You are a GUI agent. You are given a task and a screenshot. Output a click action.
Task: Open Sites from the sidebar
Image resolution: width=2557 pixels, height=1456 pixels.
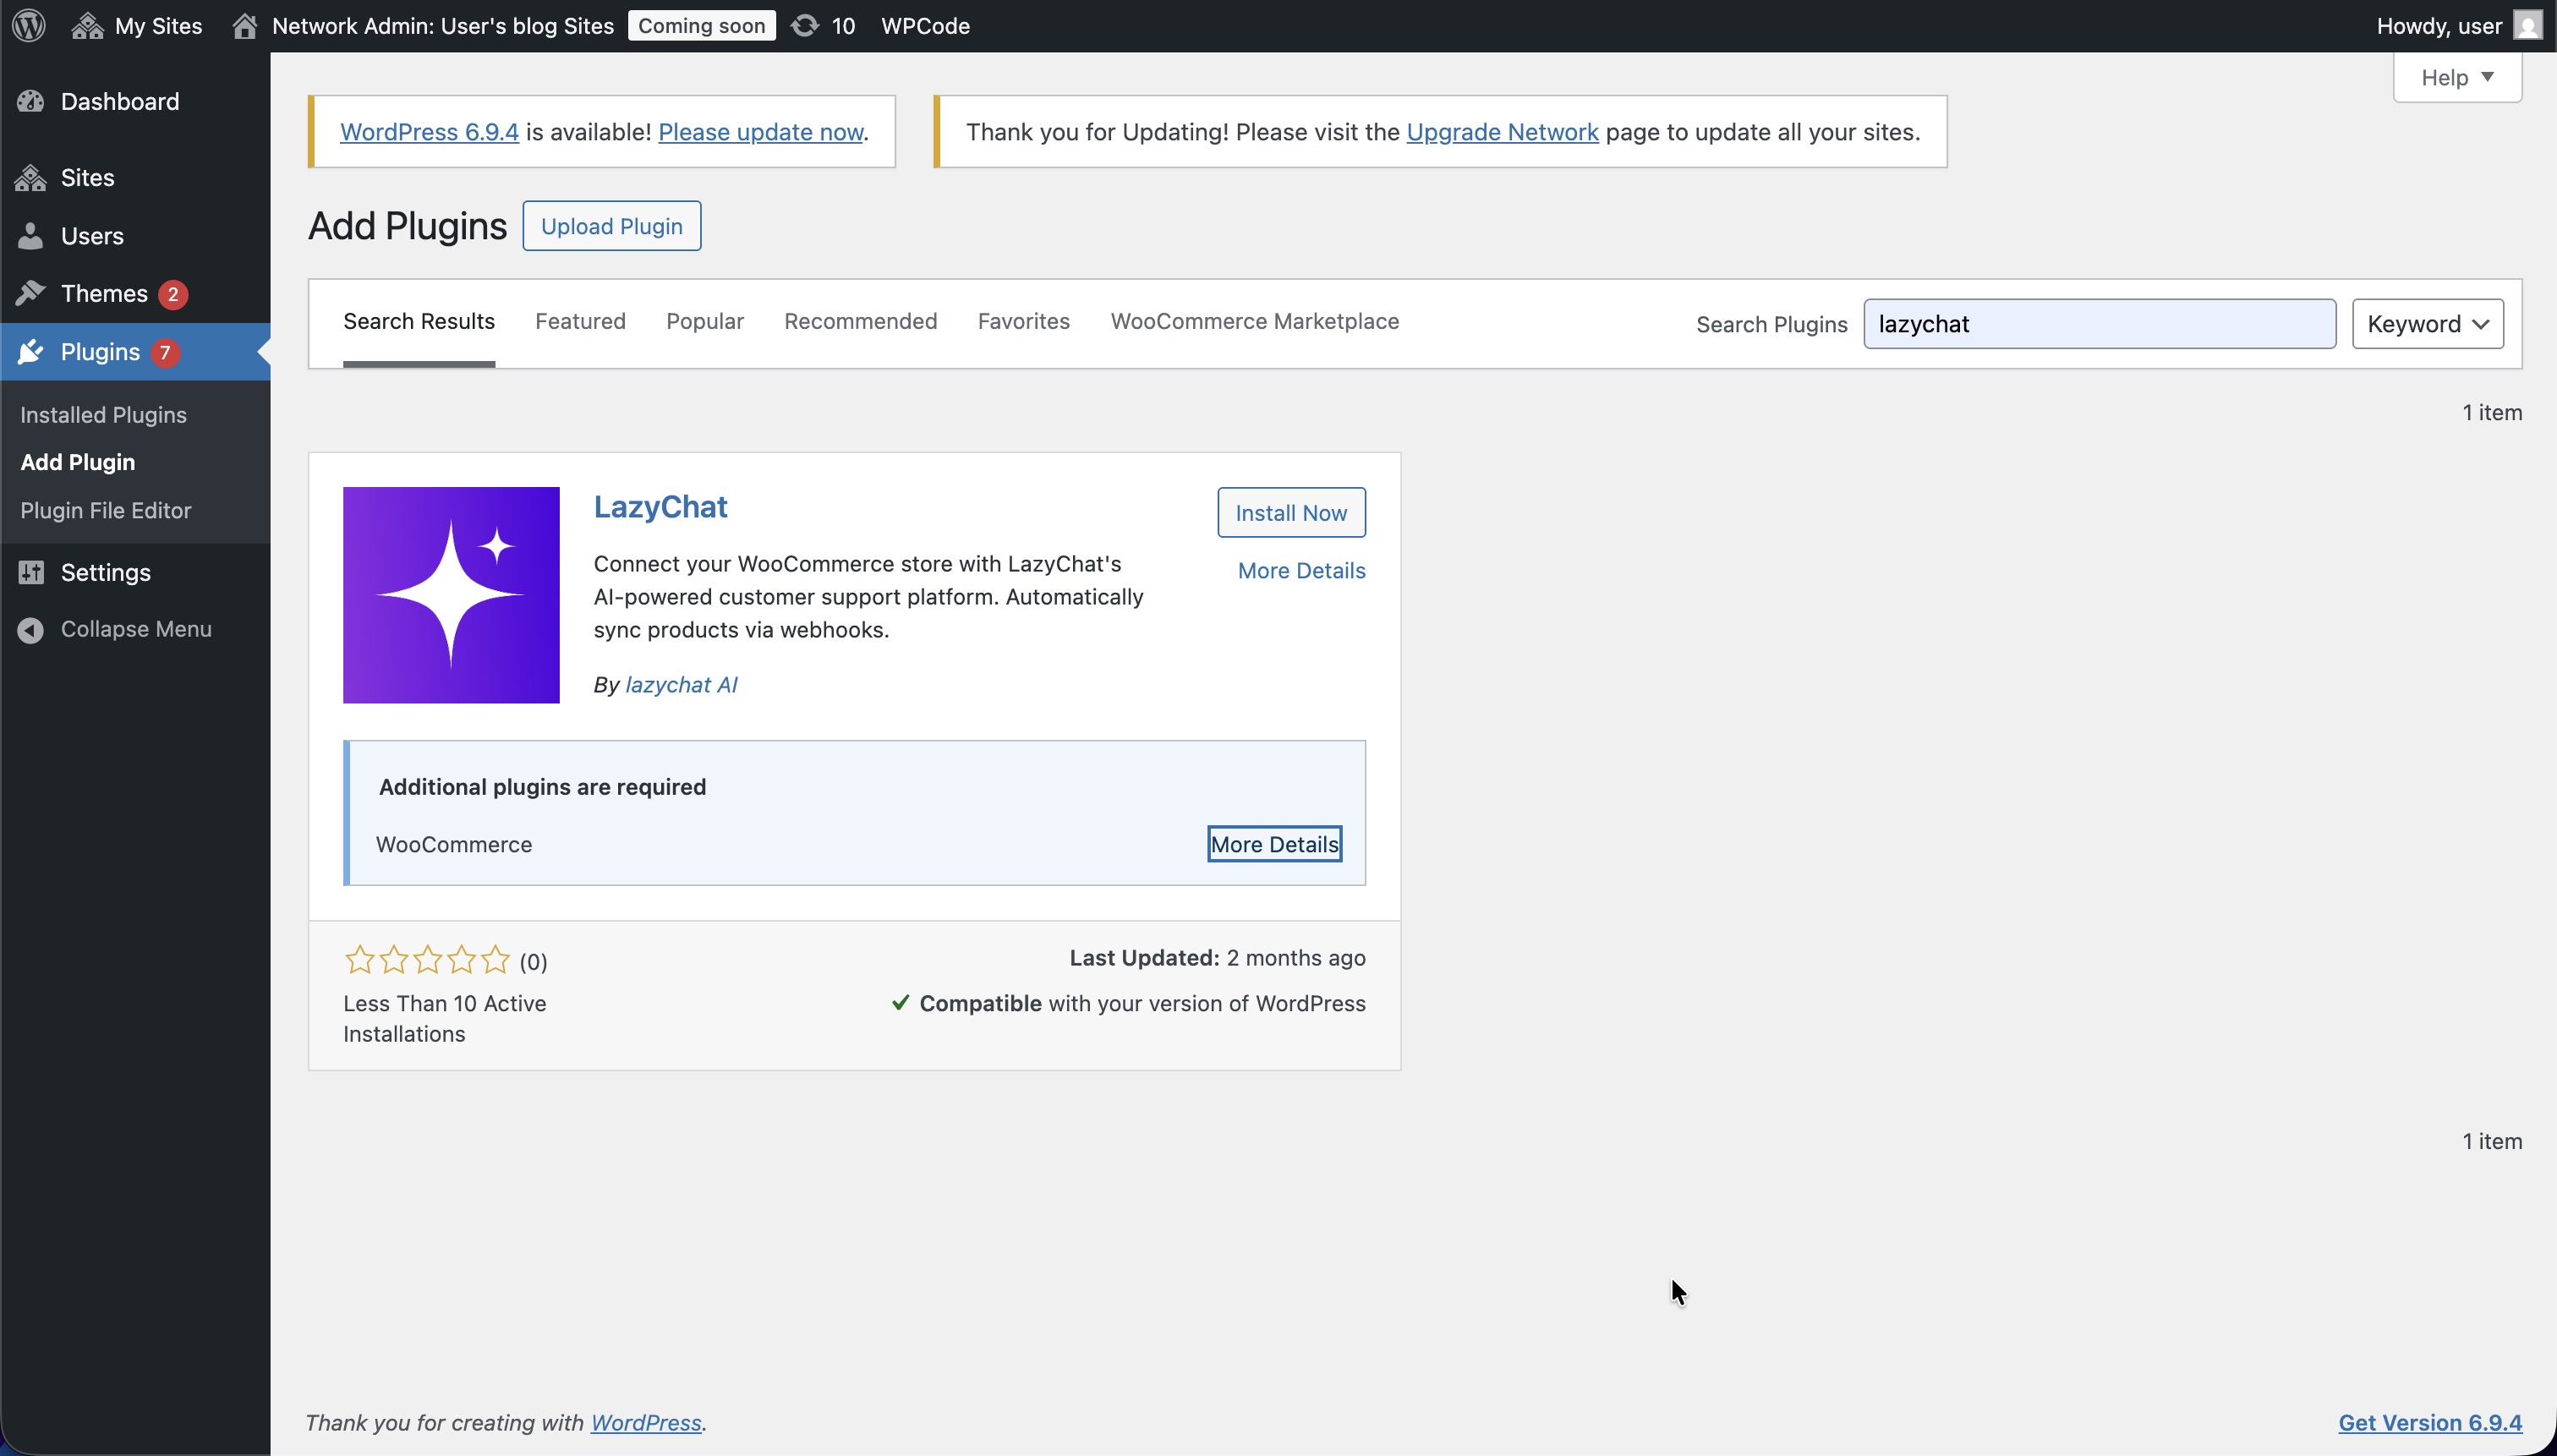[87, 178]
